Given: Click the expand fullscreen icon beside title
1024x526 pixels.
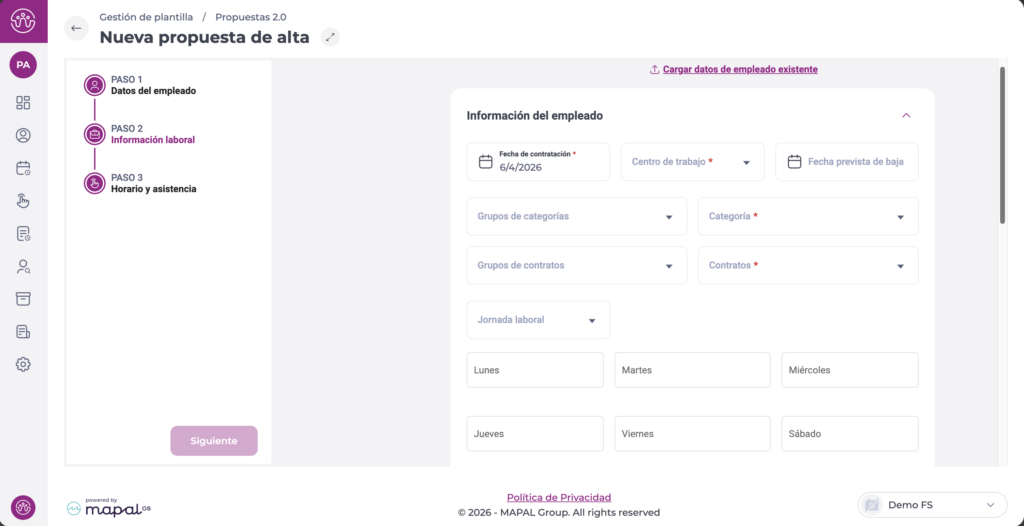Looking at the screenshot, I should pos(330,38).
